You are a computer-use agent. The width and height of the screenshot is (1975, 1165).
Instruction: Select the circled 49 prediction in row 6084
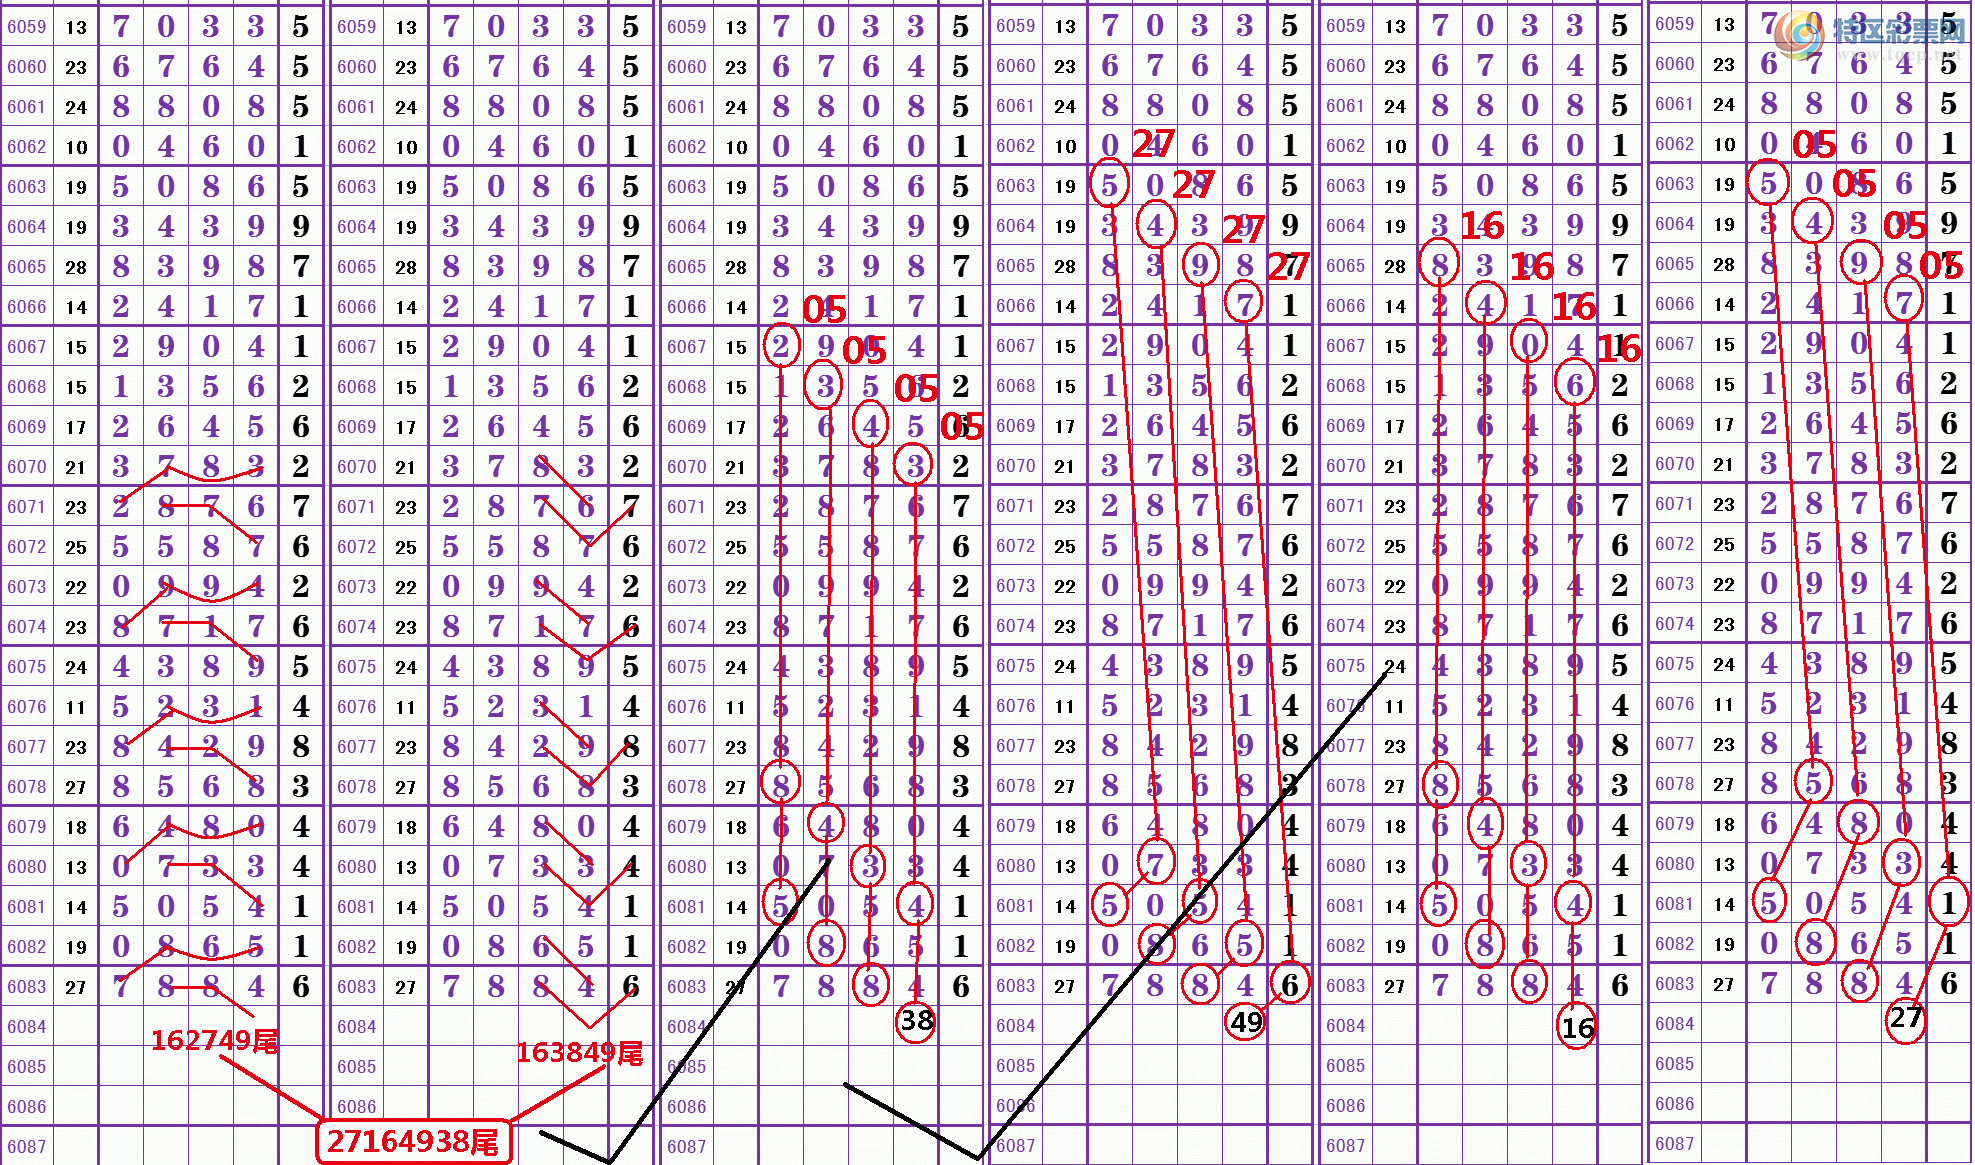coord(1245,1022)
